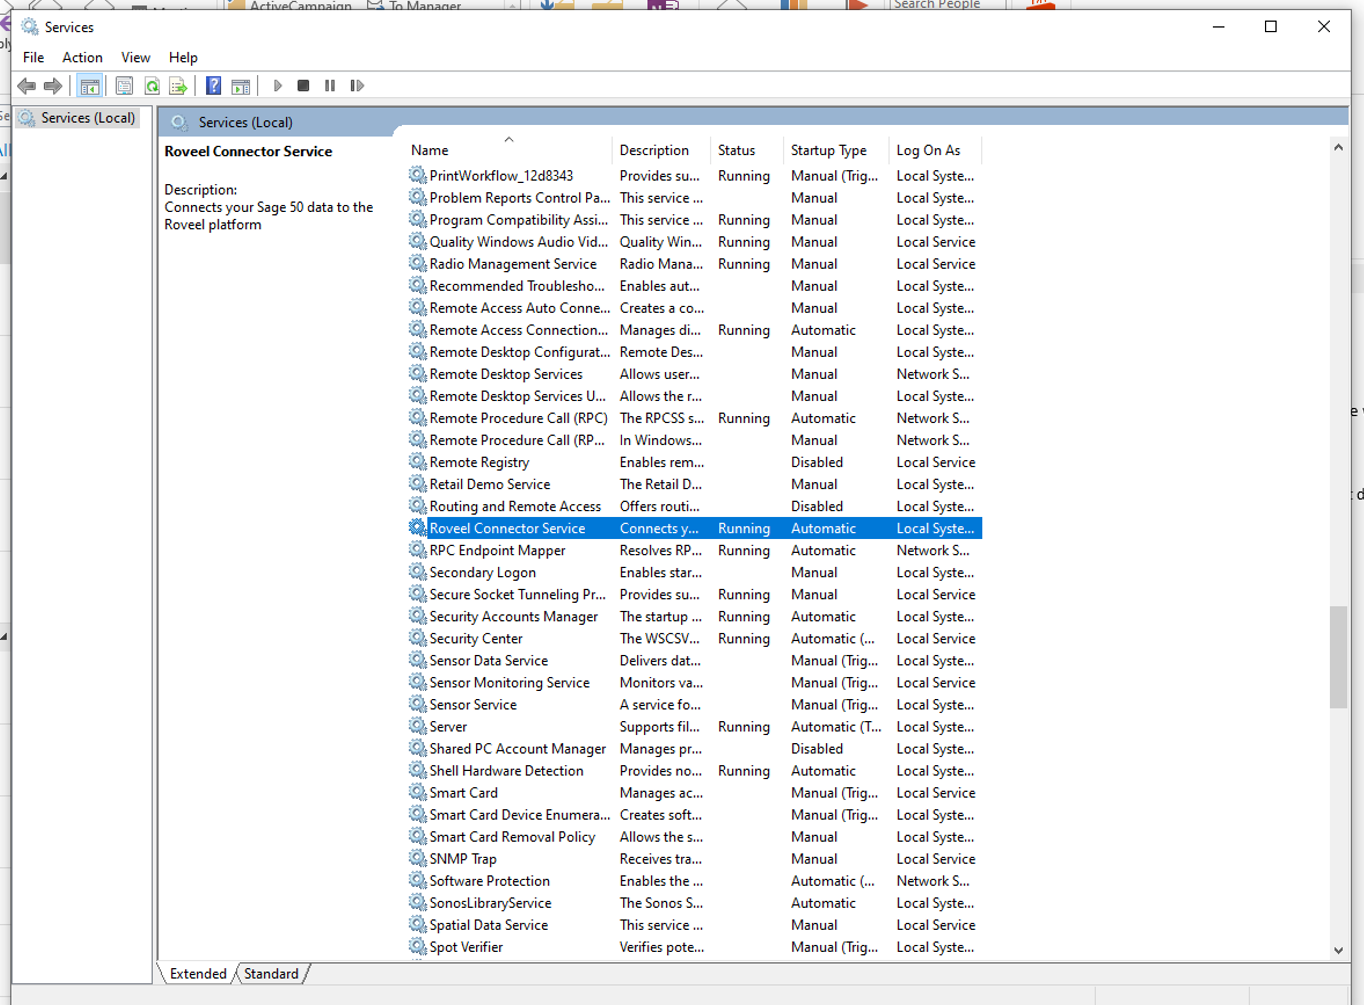
Task: Click the green Refresh toolbar icon
Action: (x=152, y=86)
